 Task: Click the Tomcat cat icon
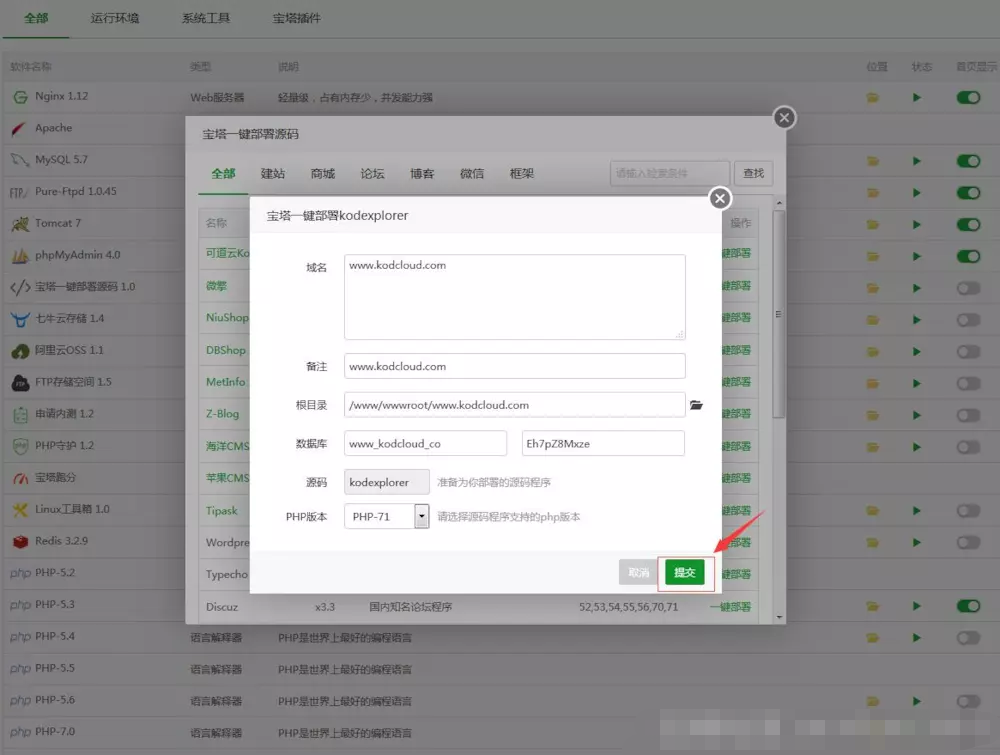[20, 224]
